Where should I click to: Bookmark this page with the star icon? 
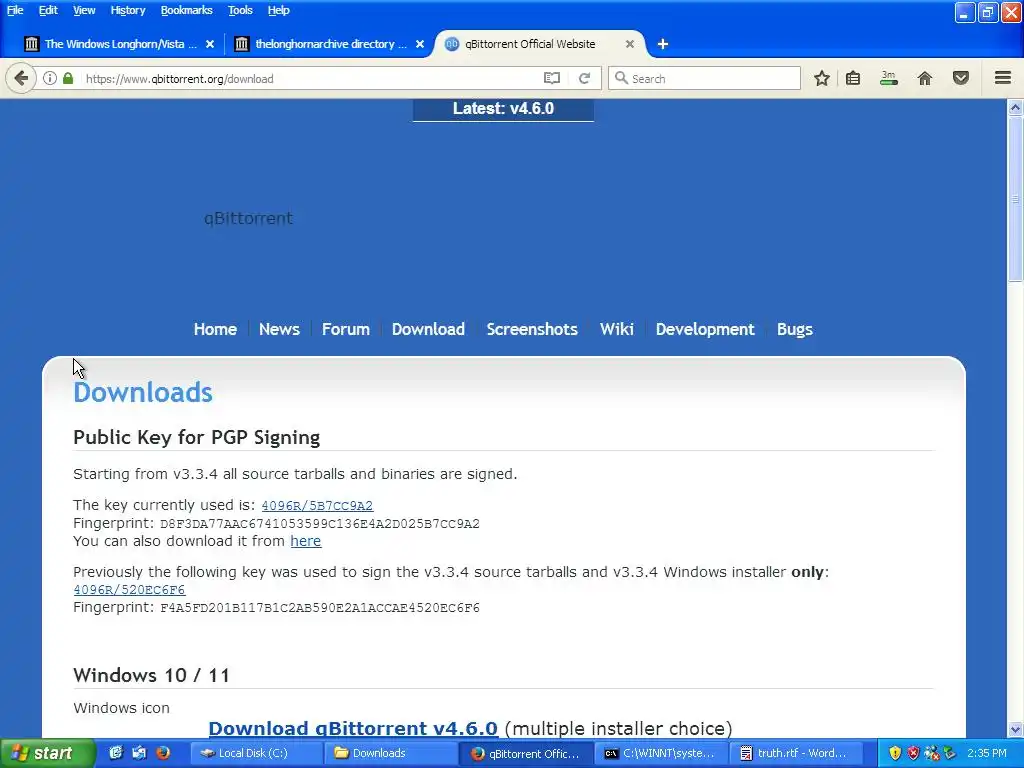[x=822, y=78]
